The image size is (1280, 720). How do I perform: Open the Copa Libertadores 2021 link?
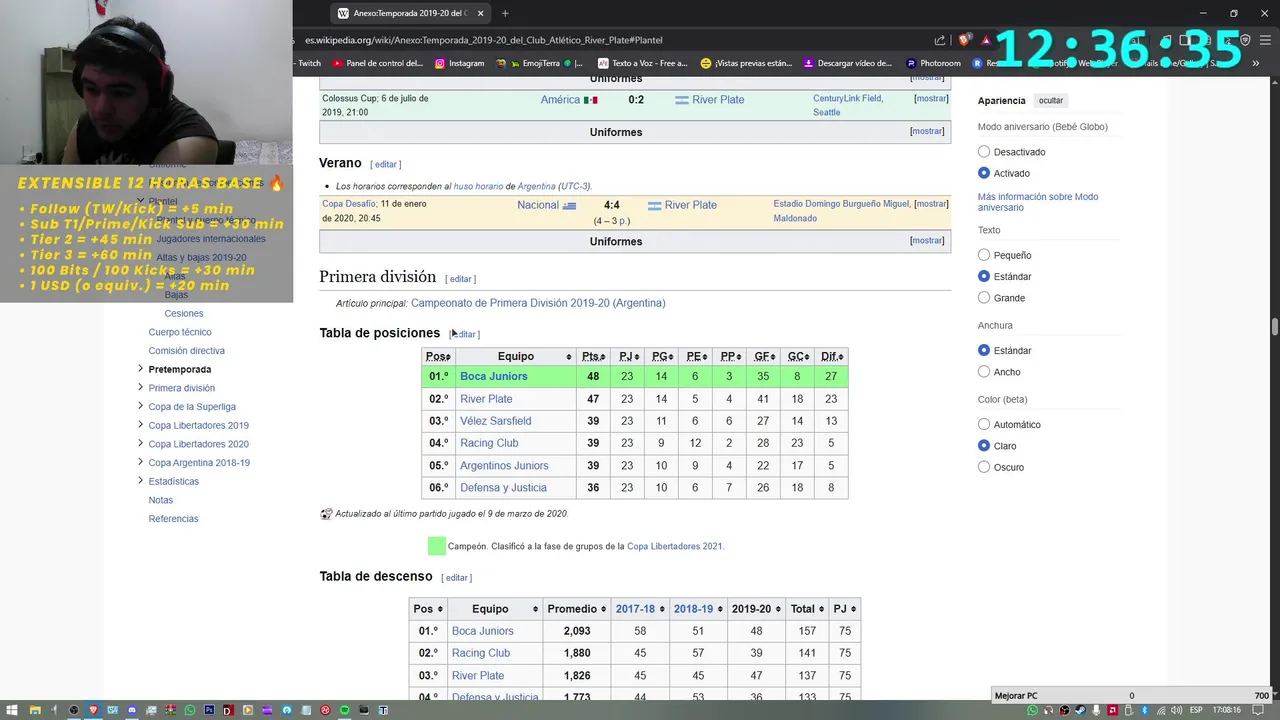click(674, 546)
